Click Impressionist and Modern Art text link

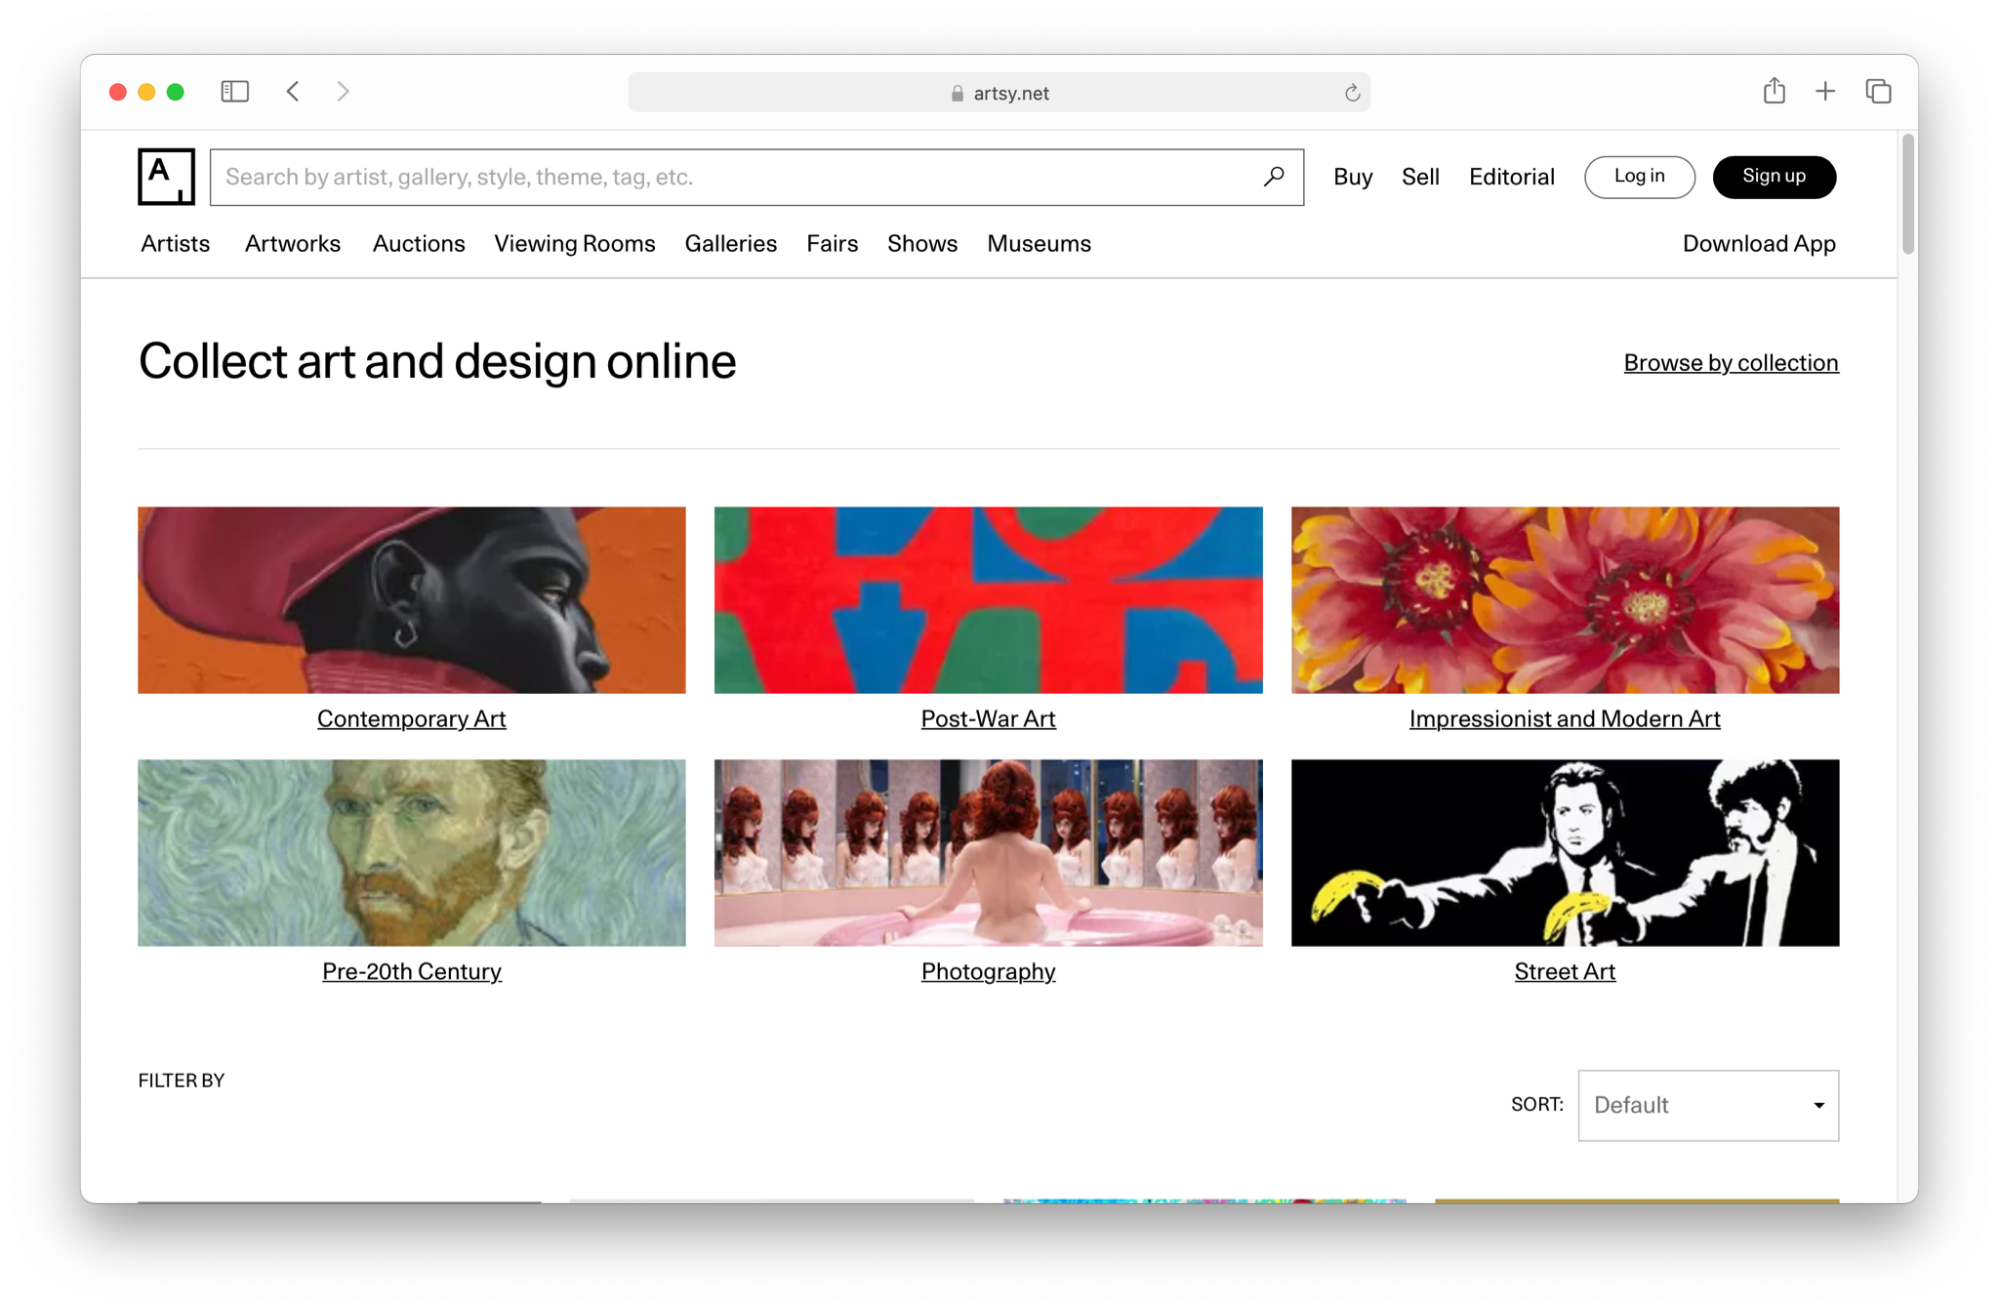coord(1565,719)
